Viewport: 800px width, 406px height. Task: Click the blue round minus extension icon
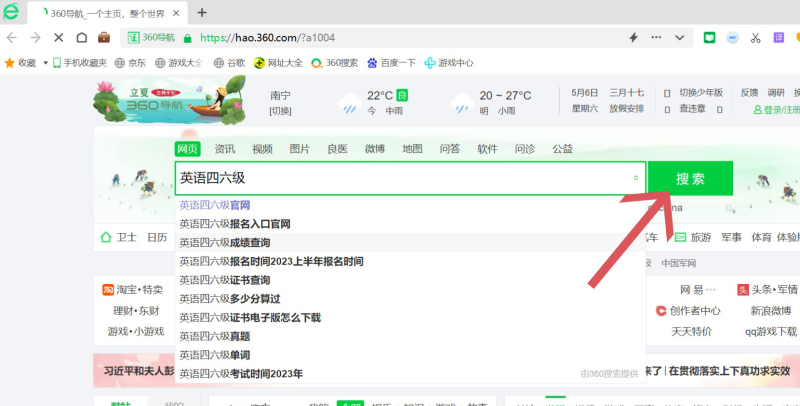(x=733, y=38)
